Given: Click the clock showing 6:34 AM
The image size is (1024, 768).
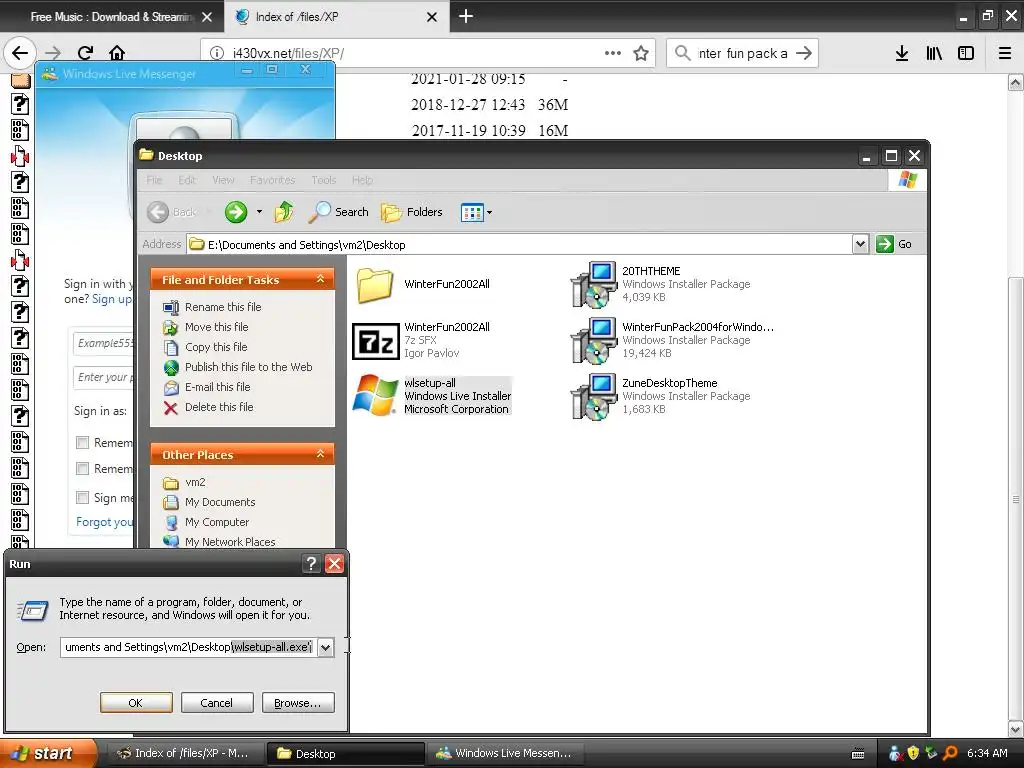Looking at the screenshot, I should click(x=987, y=753).
